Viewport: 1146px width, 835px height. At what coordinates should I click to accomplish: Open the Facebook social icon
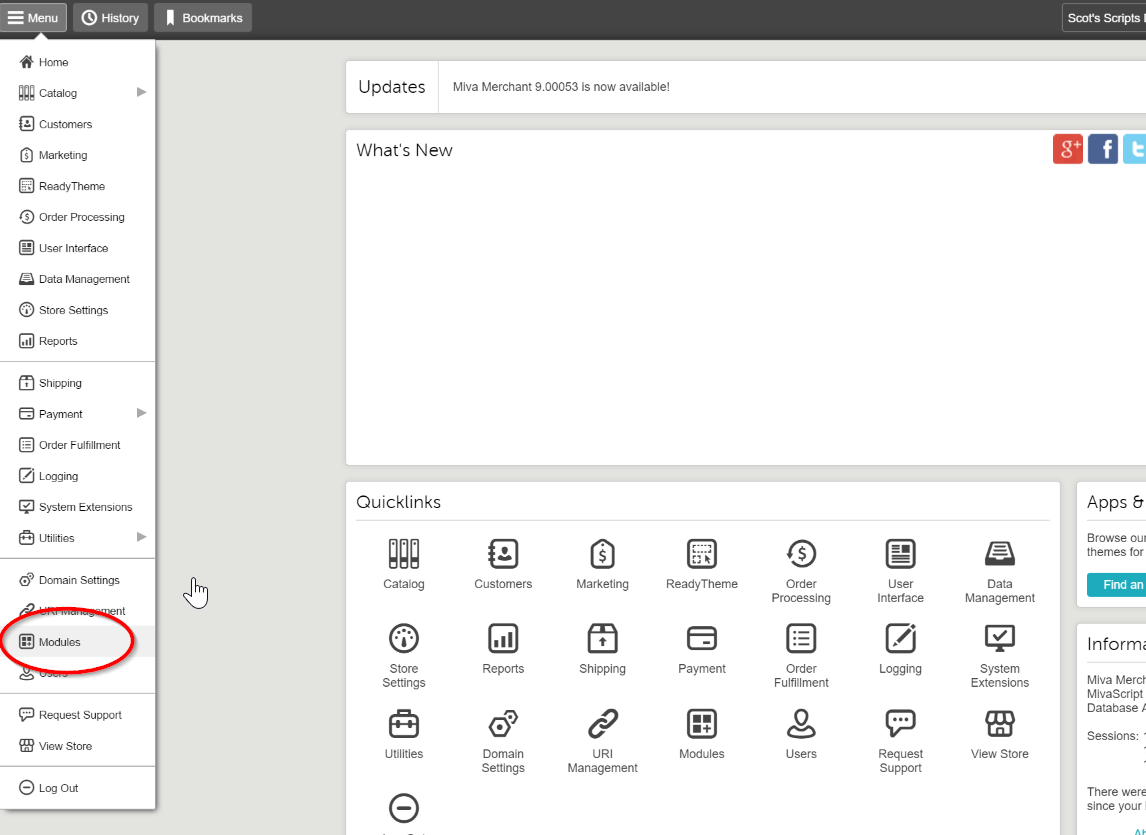[1103, 149]
